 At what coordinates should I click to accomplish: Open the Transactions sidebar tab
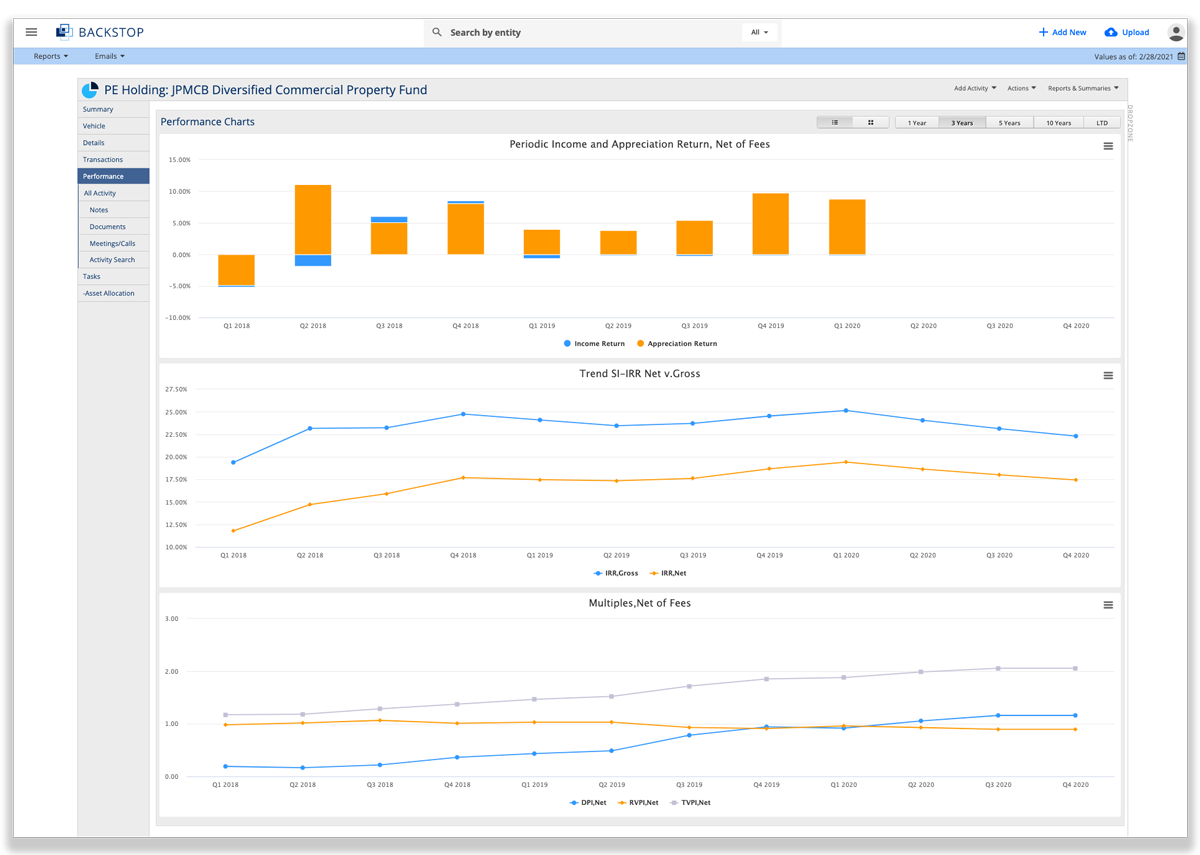(113, 159)
